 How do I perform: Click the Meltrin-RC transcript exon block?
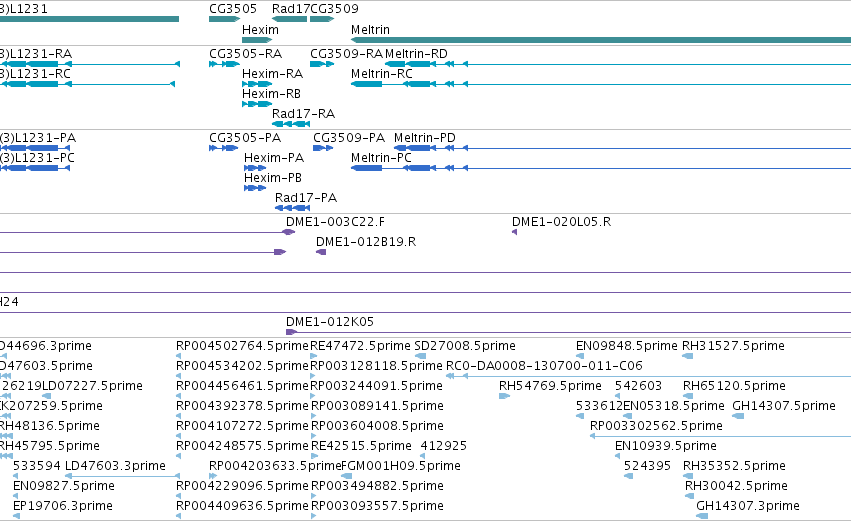(366, 84)
